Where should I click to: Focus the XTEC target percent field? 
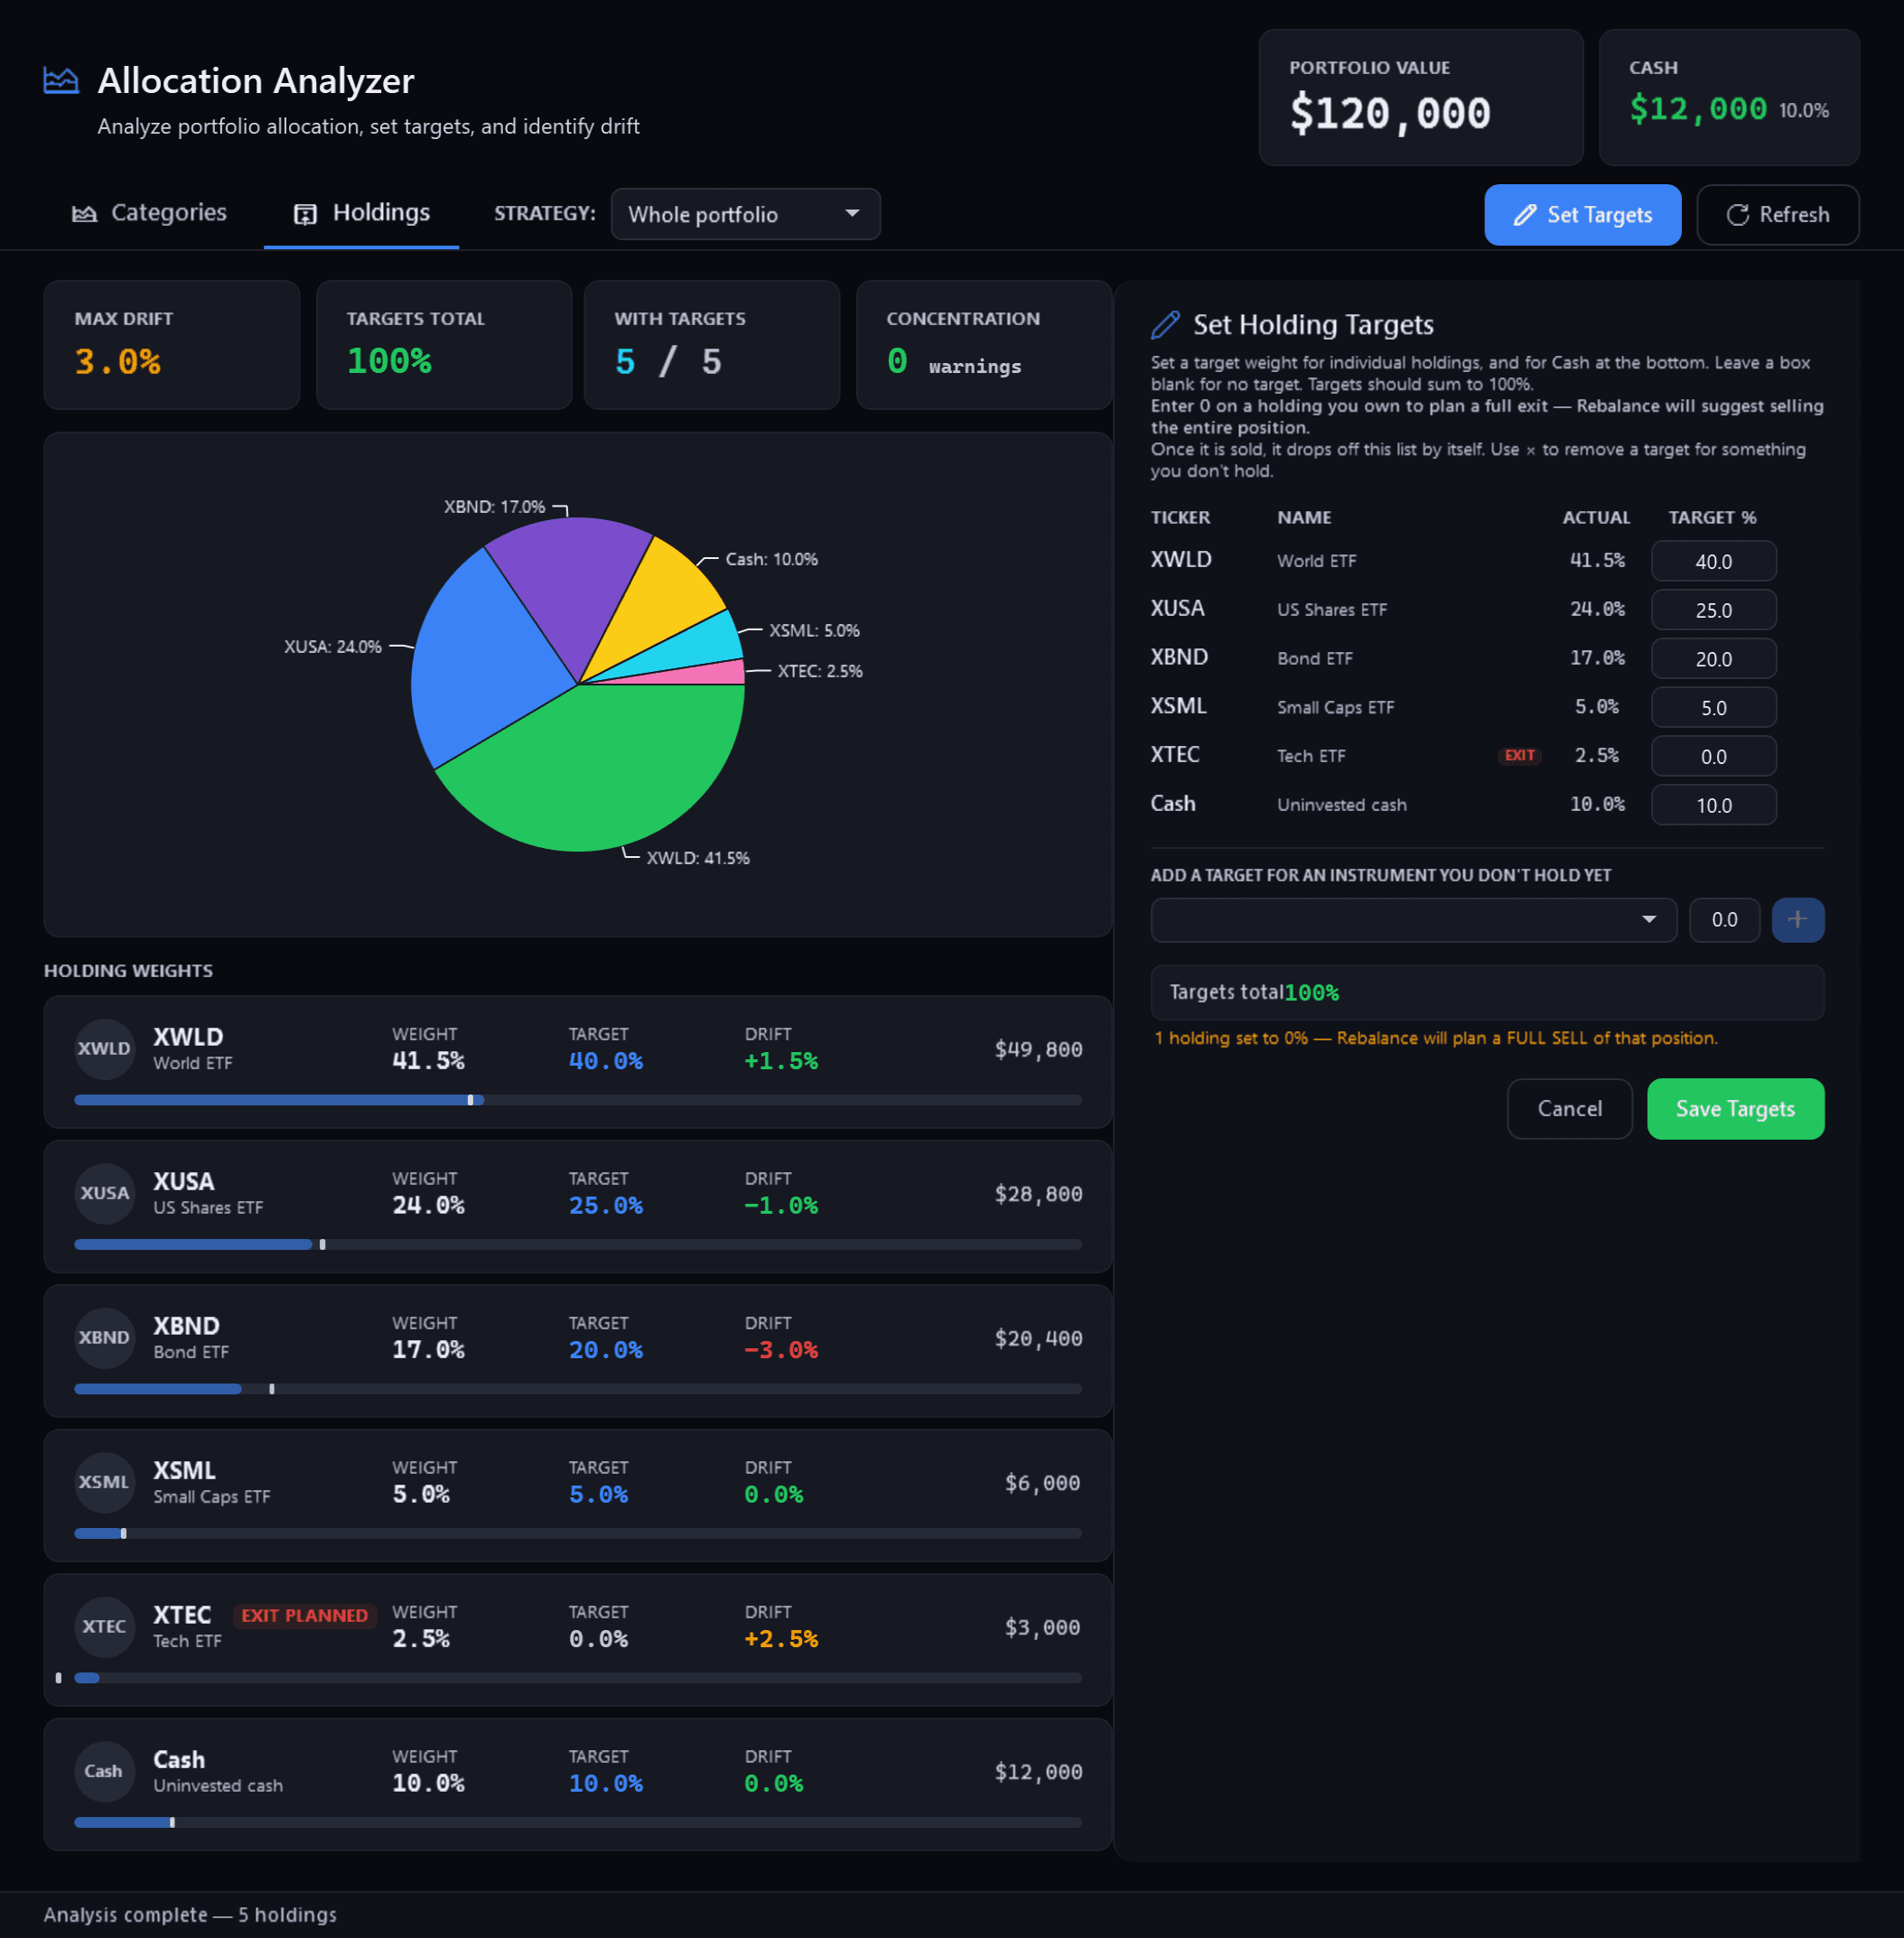coord(1713,756)
